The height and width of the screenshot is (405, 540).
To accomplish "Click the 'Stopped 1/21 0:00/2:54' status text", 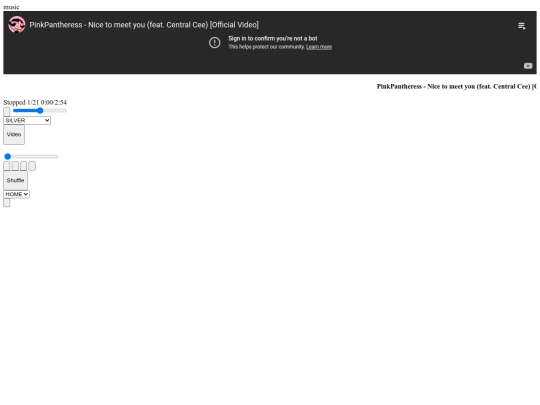I will point(35,102).
